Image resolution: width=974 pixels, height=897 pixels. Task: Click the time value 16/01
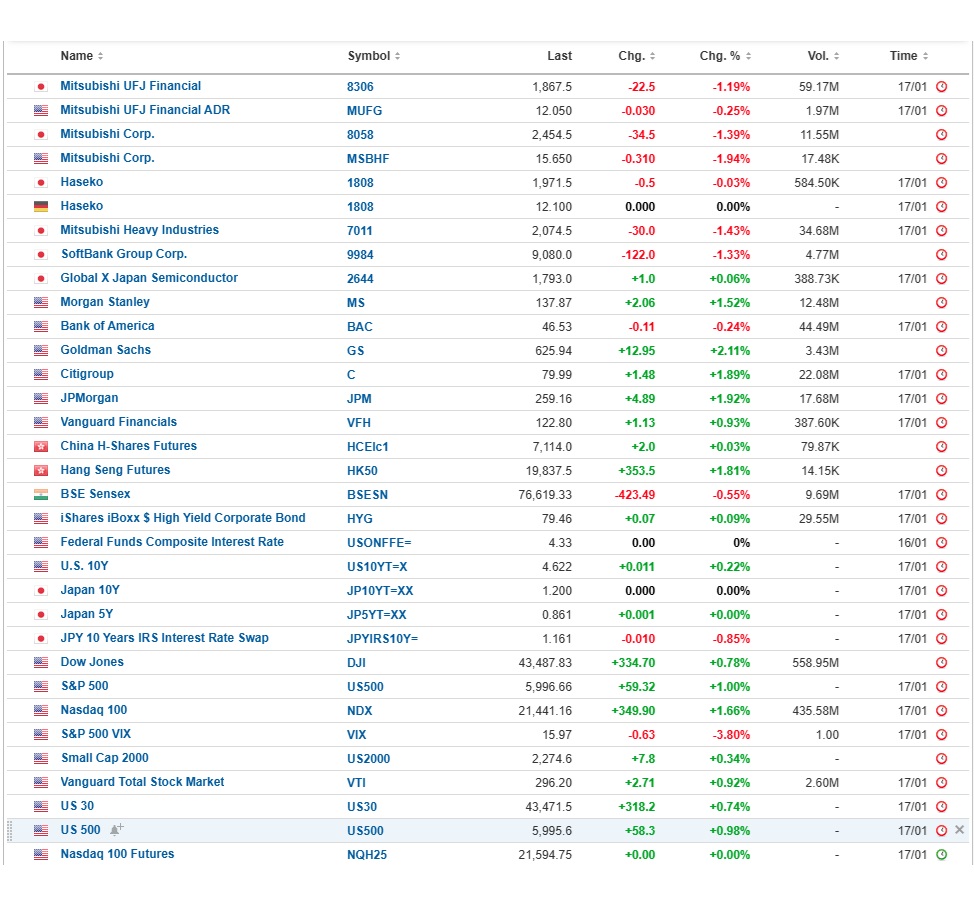[x=912, y=543]
